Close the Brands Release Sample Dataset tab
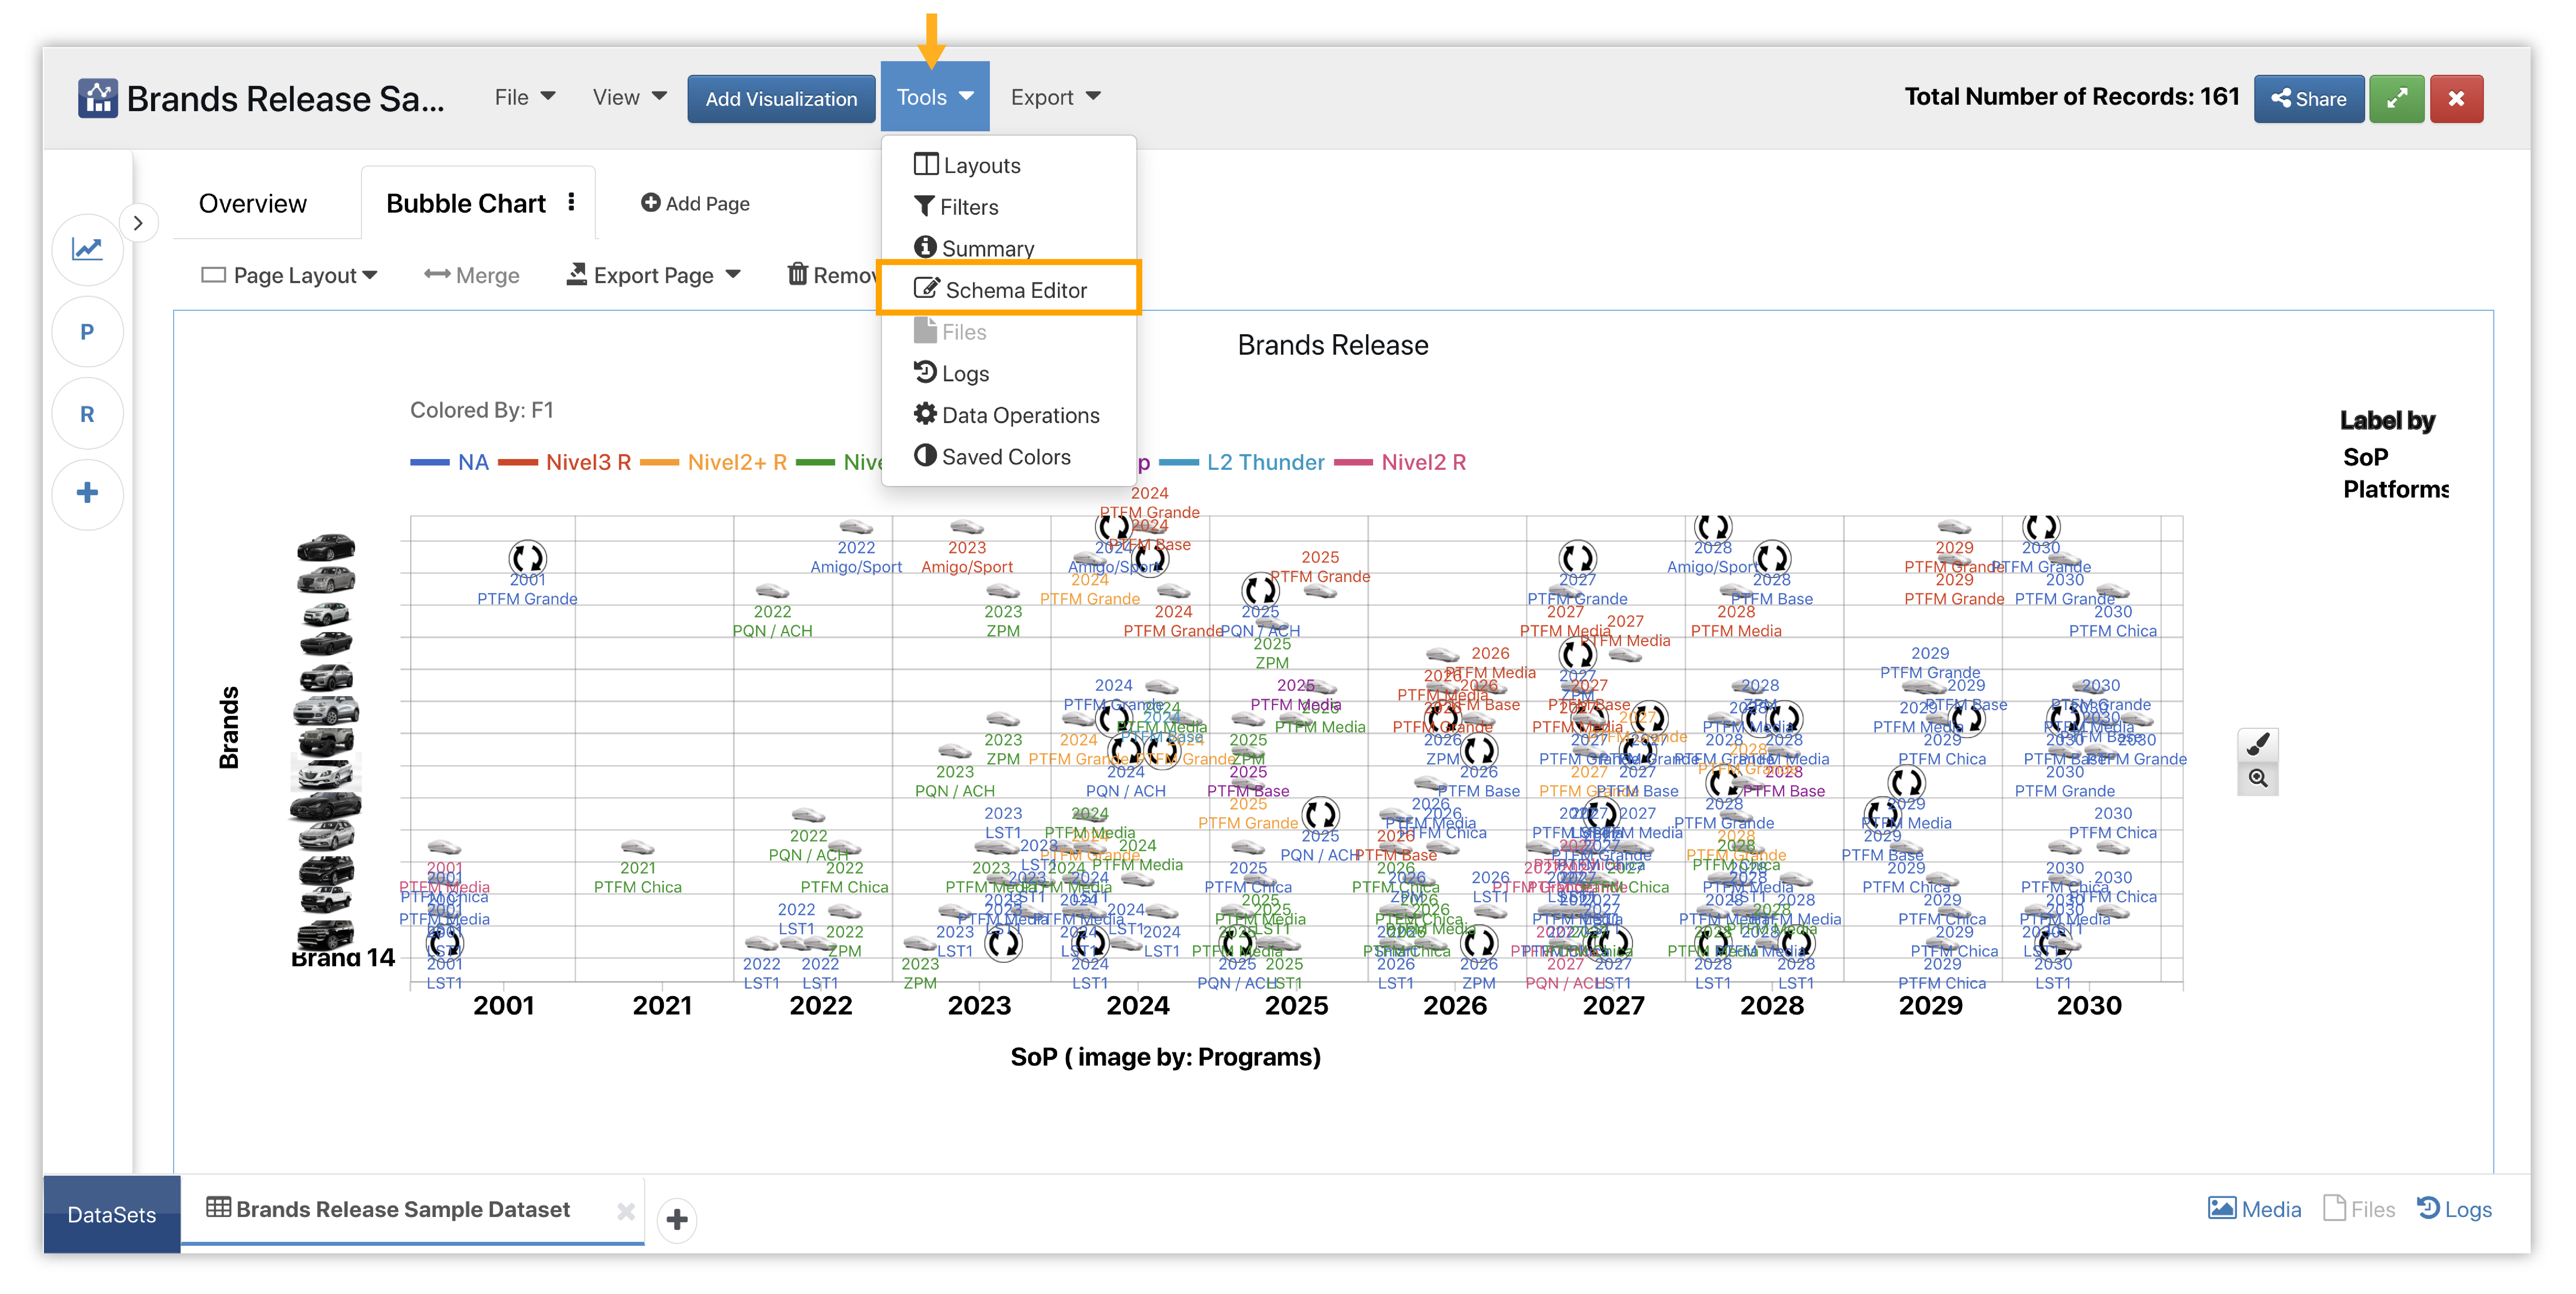The height and width of the screenshot is (1294, 2576). coord(626,1211)
